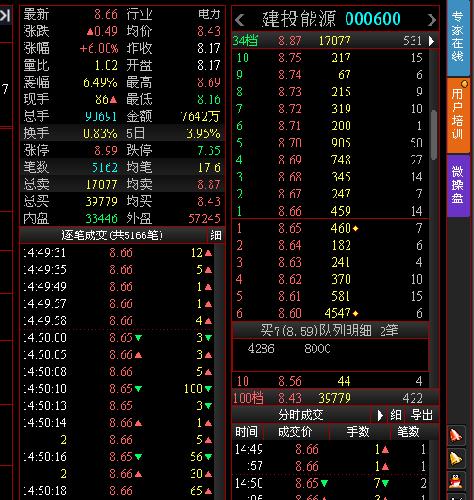The height and width of the screenshot is (500, 474).
Task: Click the buy level 10 price 8.56
Action: [290, 381]
